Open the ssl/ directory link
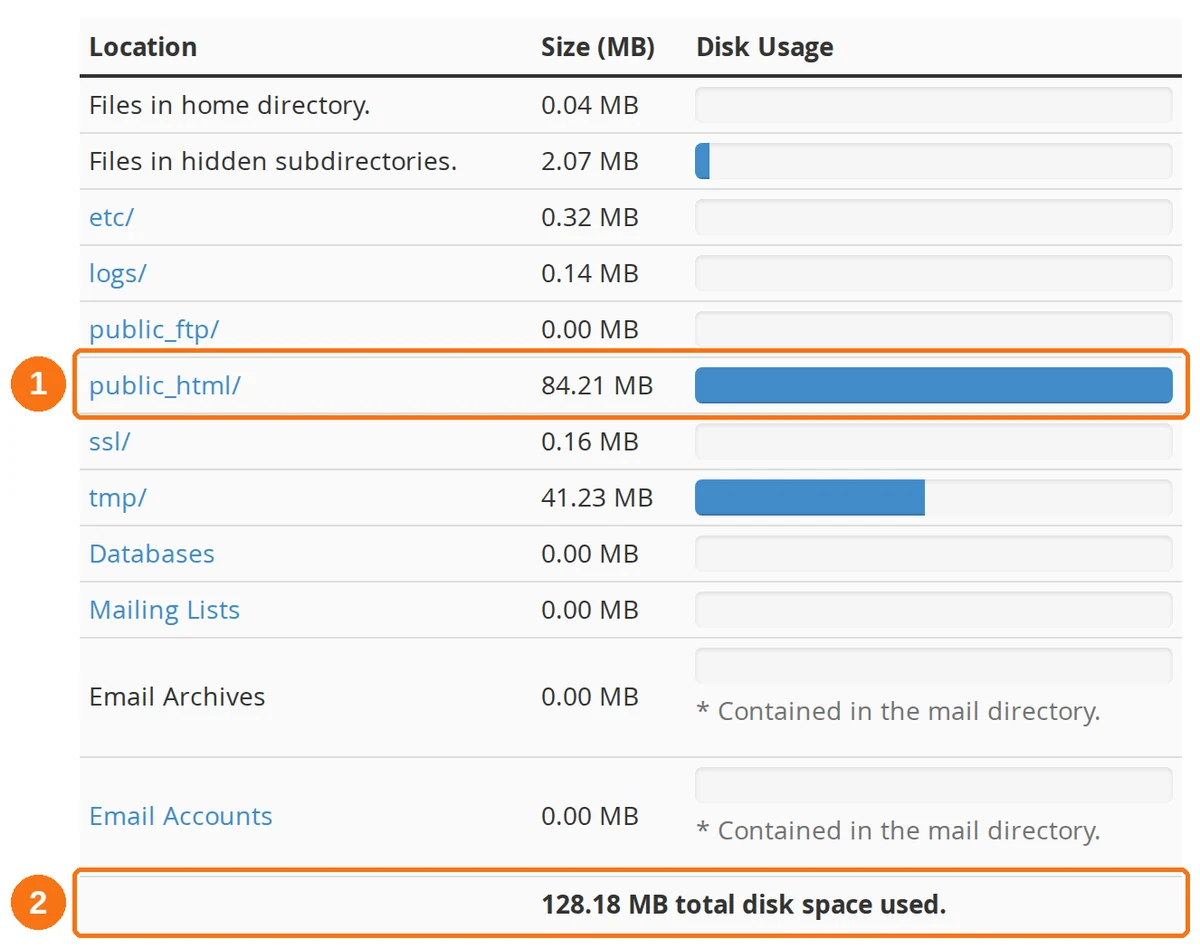Image resolution: width=1200 pixels, height=948 pixels. (109, 441)
